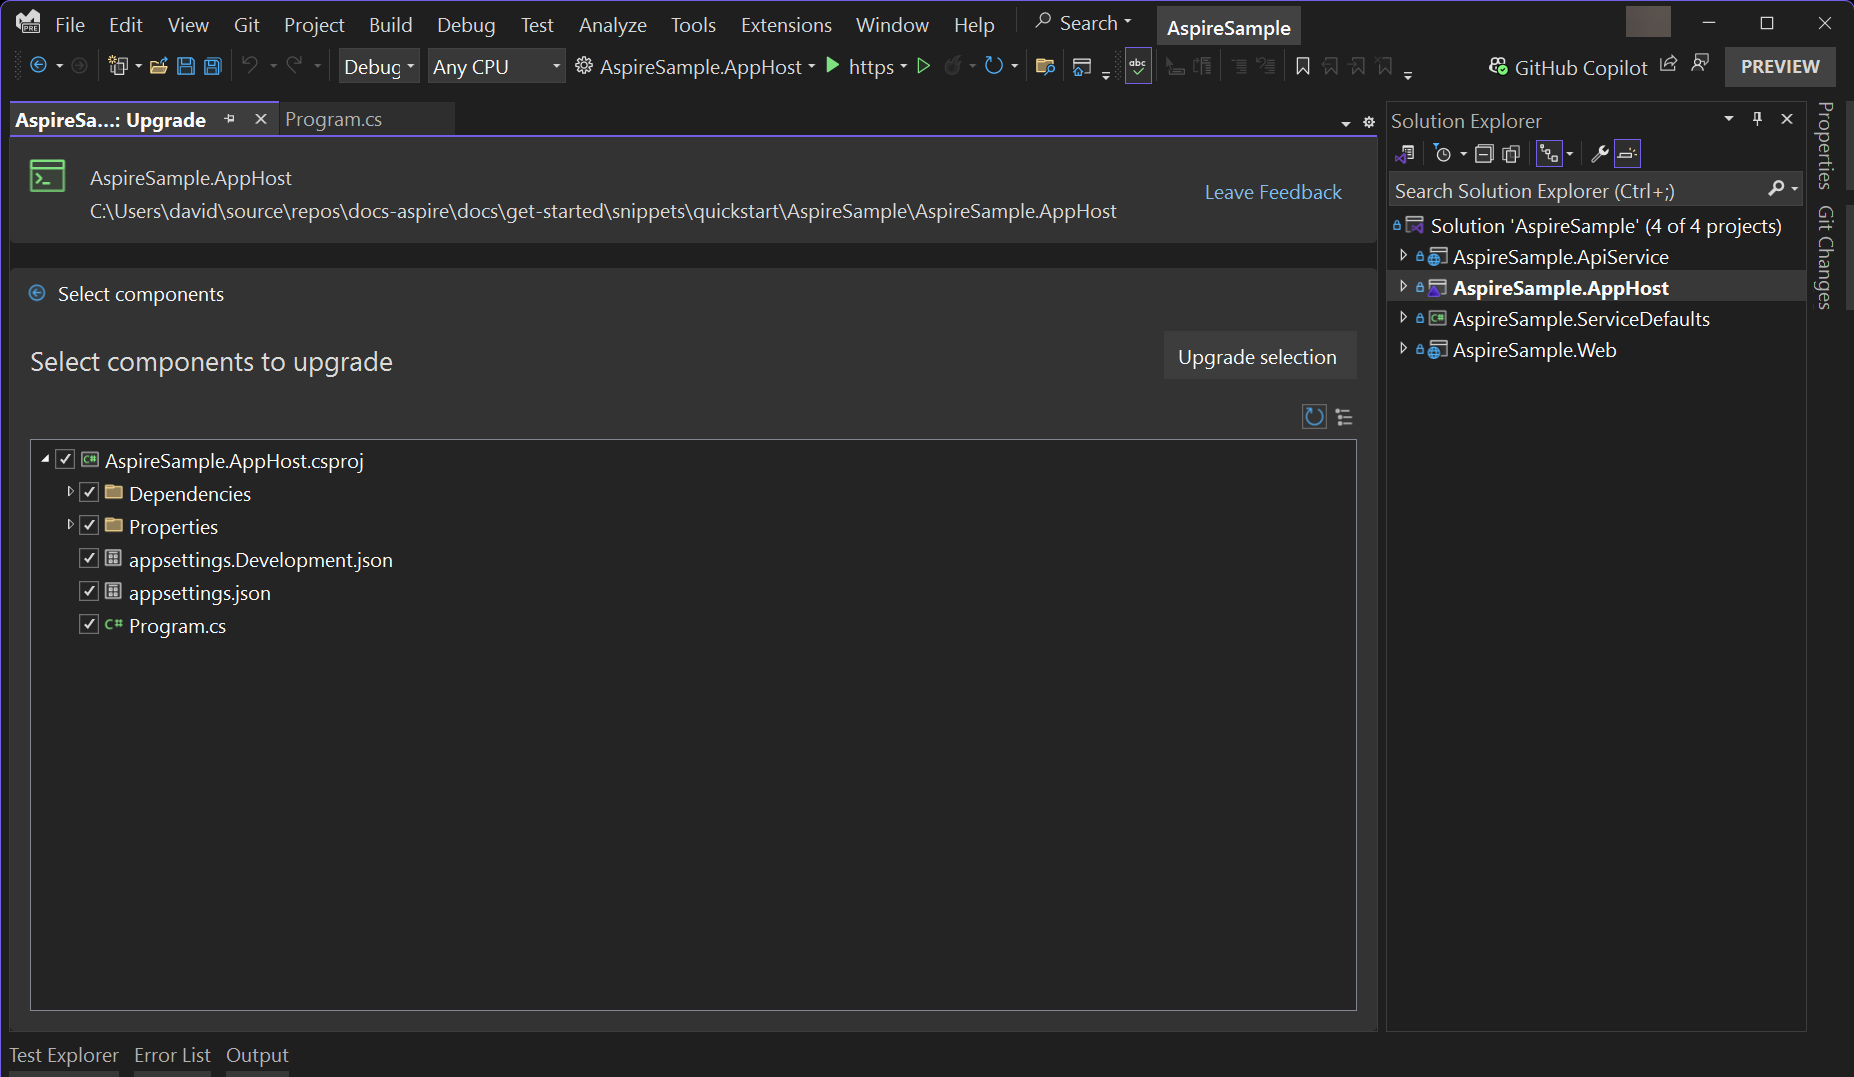
Task: Click the Leave Feedback link
Action: pyautogui.click(x=1272, y=192)
